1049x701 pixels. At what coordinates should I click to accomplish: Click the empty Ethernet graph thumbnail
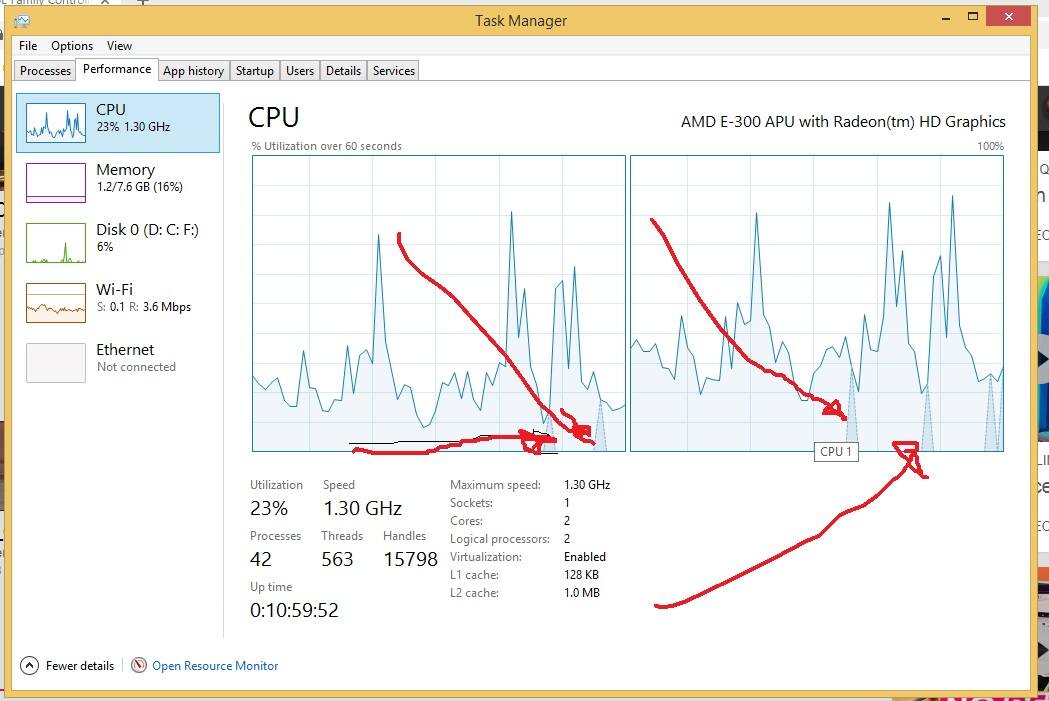(56, 363)
